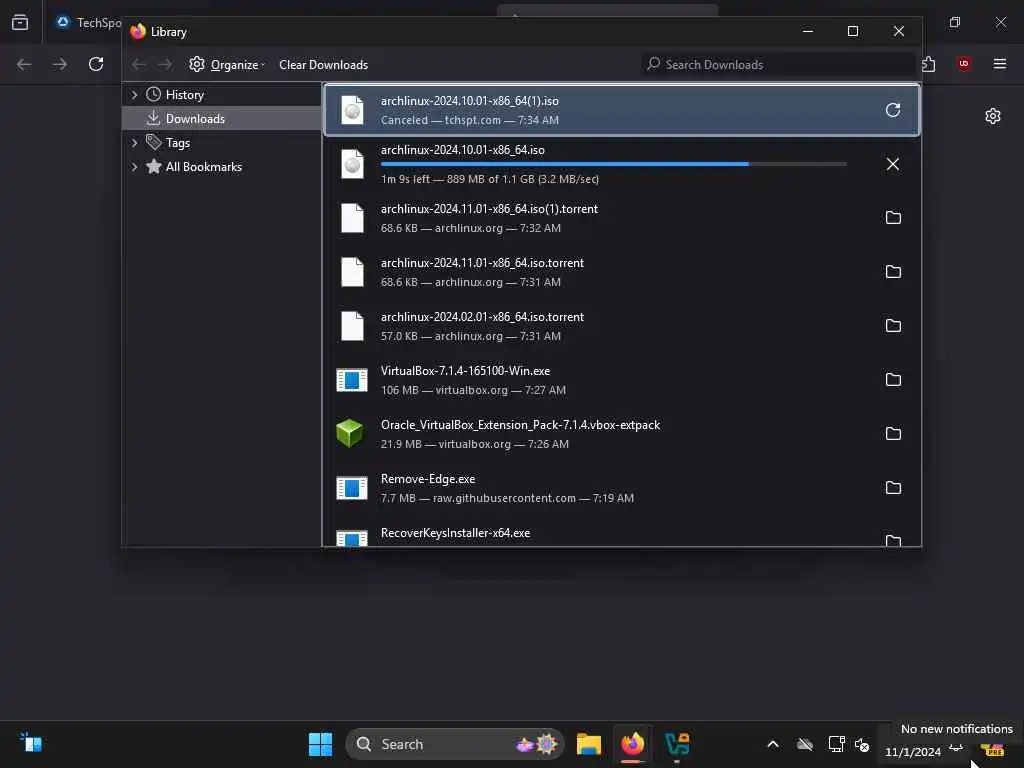Click the muted volume tray icon
The image size is (1024, 768).
[862, 744]
